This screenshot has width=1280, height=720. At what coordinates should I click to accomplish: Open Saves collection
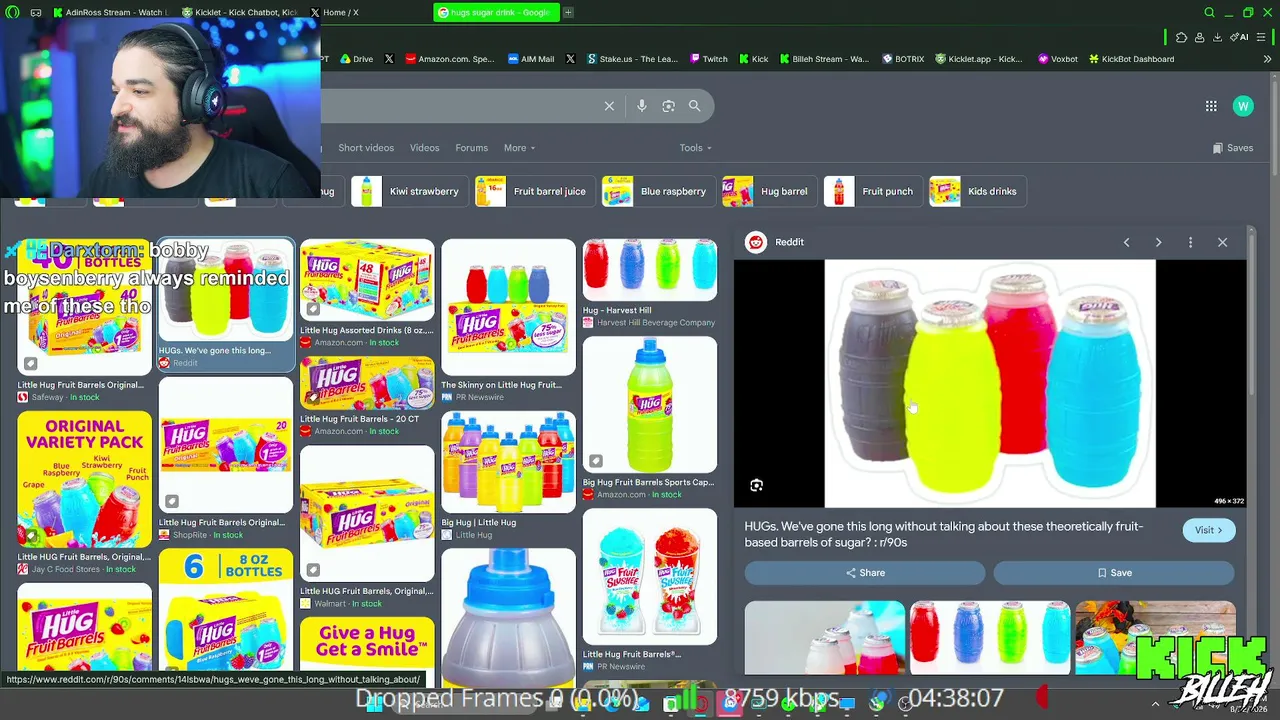[x=1232, y=148]
